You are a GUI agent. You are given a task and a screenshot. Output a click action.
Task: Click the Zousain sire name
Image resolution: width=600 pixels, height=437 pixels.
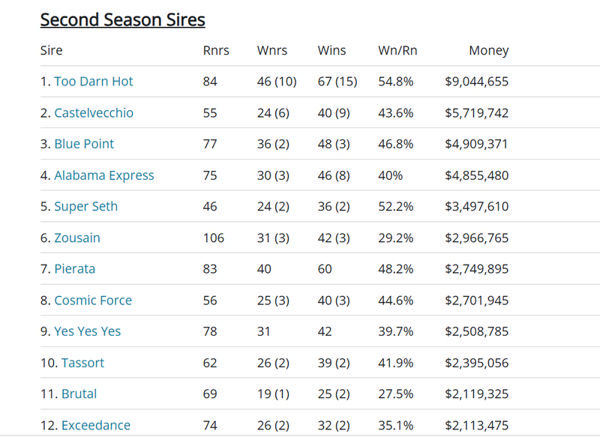77,238
